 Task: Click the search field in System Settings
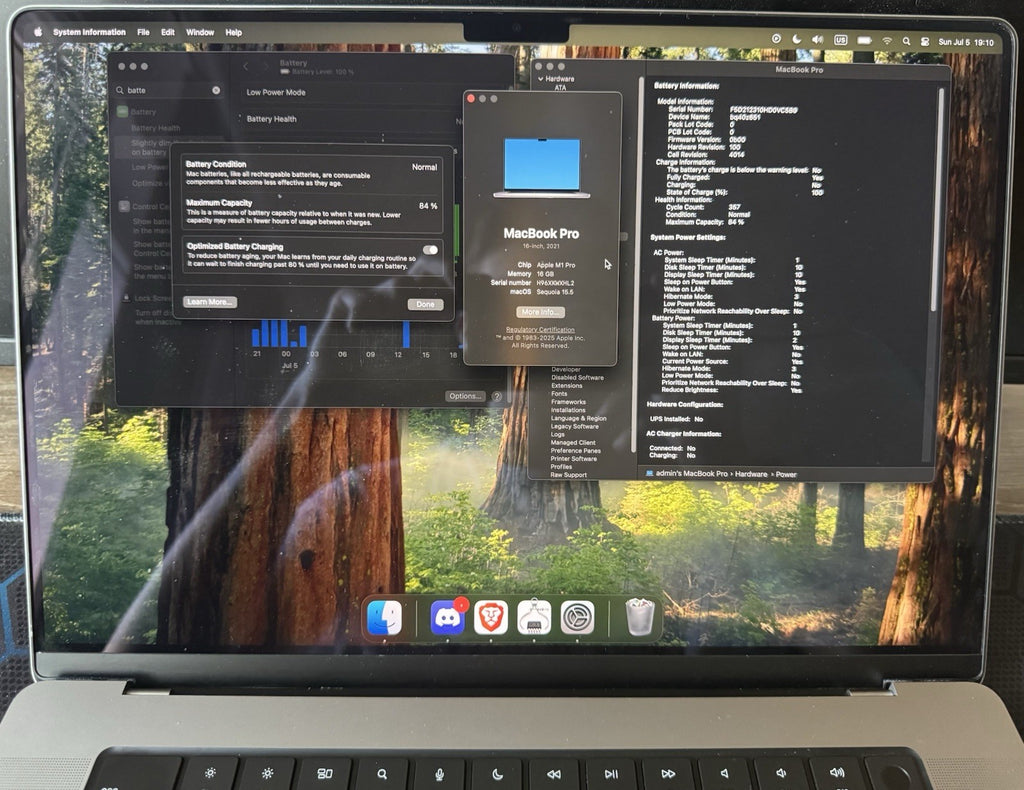pyautogui.click(x=168, y=90)
